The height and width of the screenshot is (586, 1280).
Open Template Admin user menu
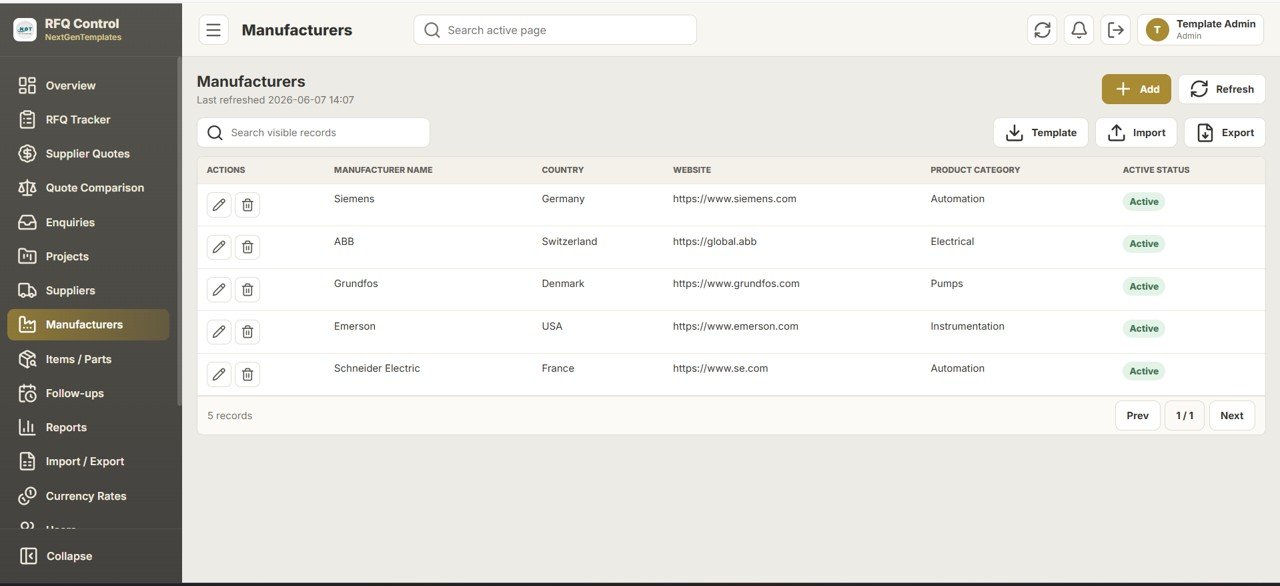click(1200, 30)
